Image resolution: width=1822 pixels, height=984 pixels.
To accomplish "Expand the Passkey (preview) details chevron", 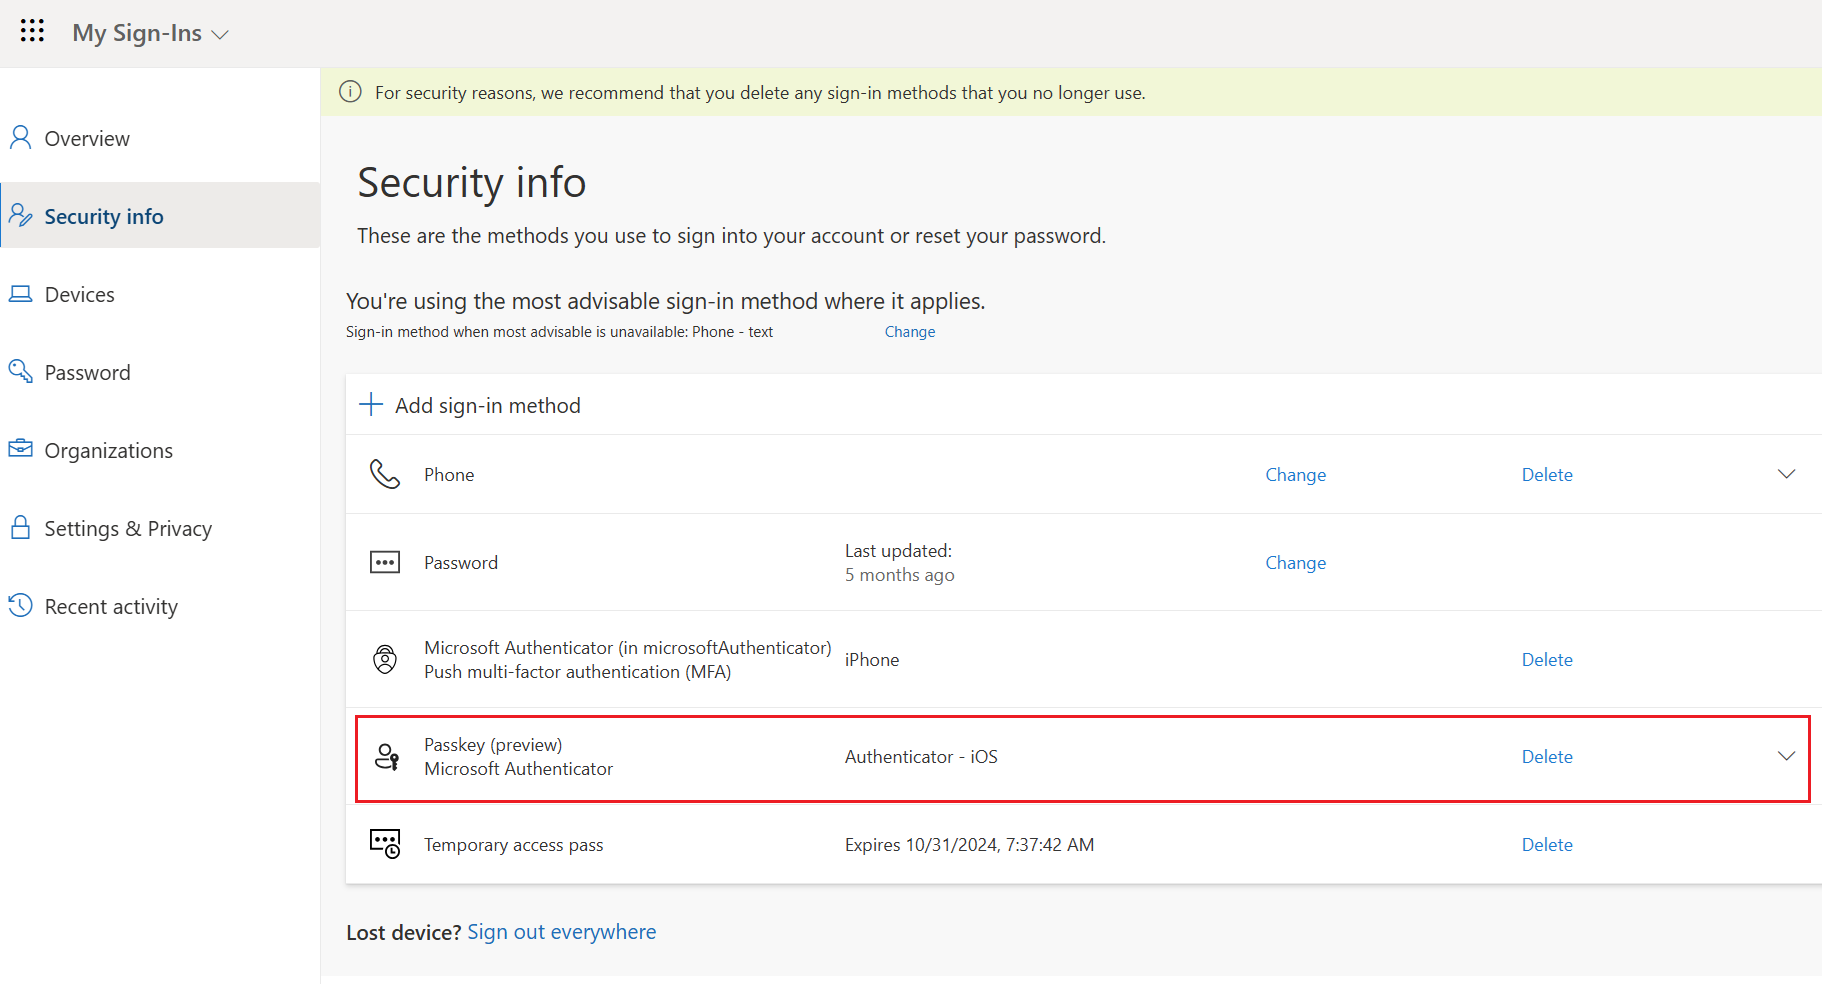I will (1786, 757).
